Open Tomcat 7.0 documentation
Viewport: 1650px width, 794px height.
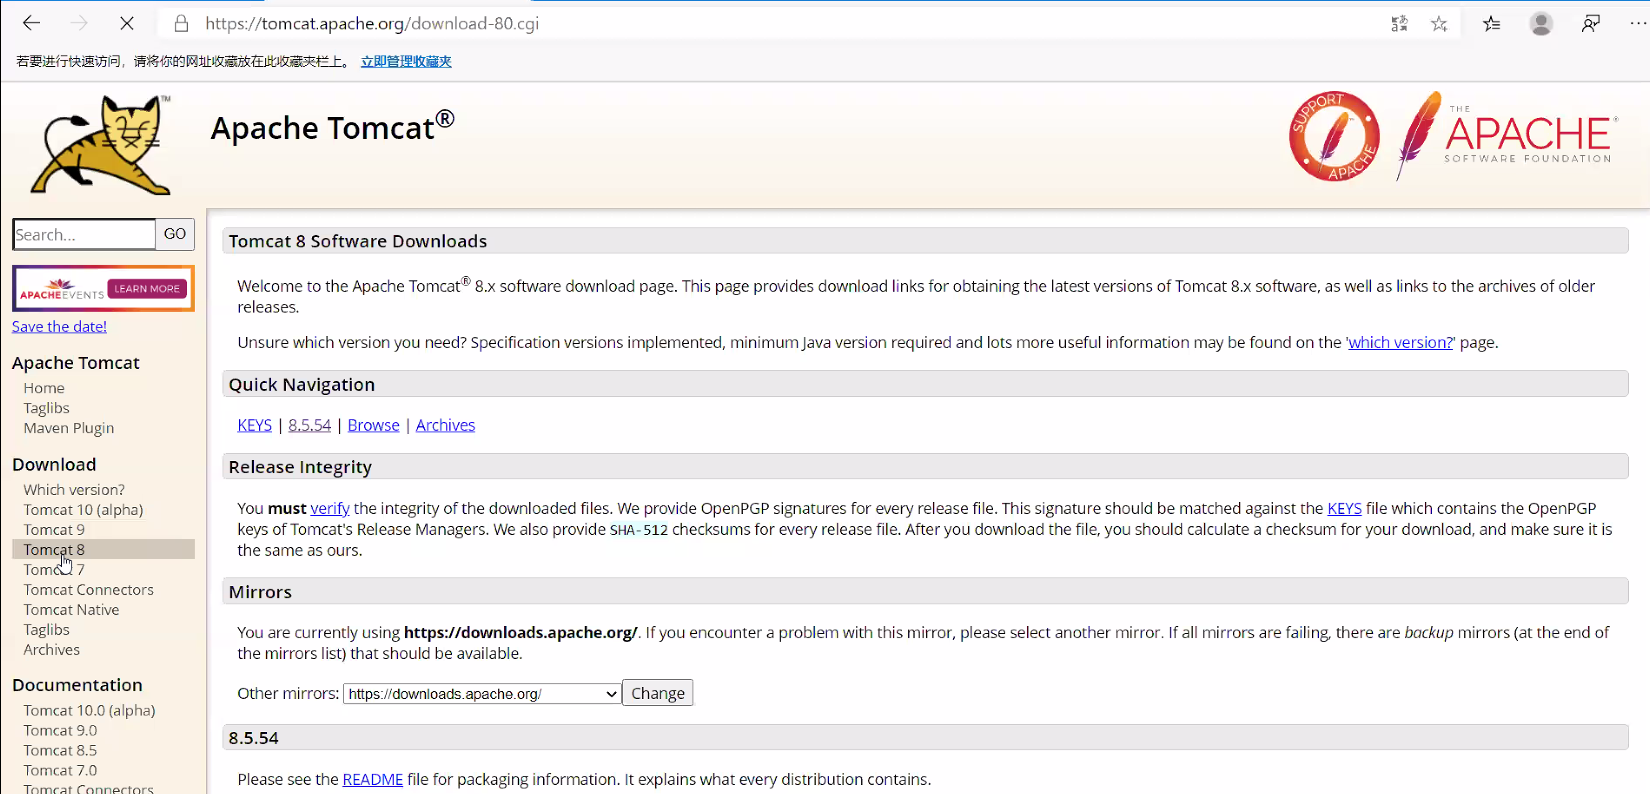60,771
